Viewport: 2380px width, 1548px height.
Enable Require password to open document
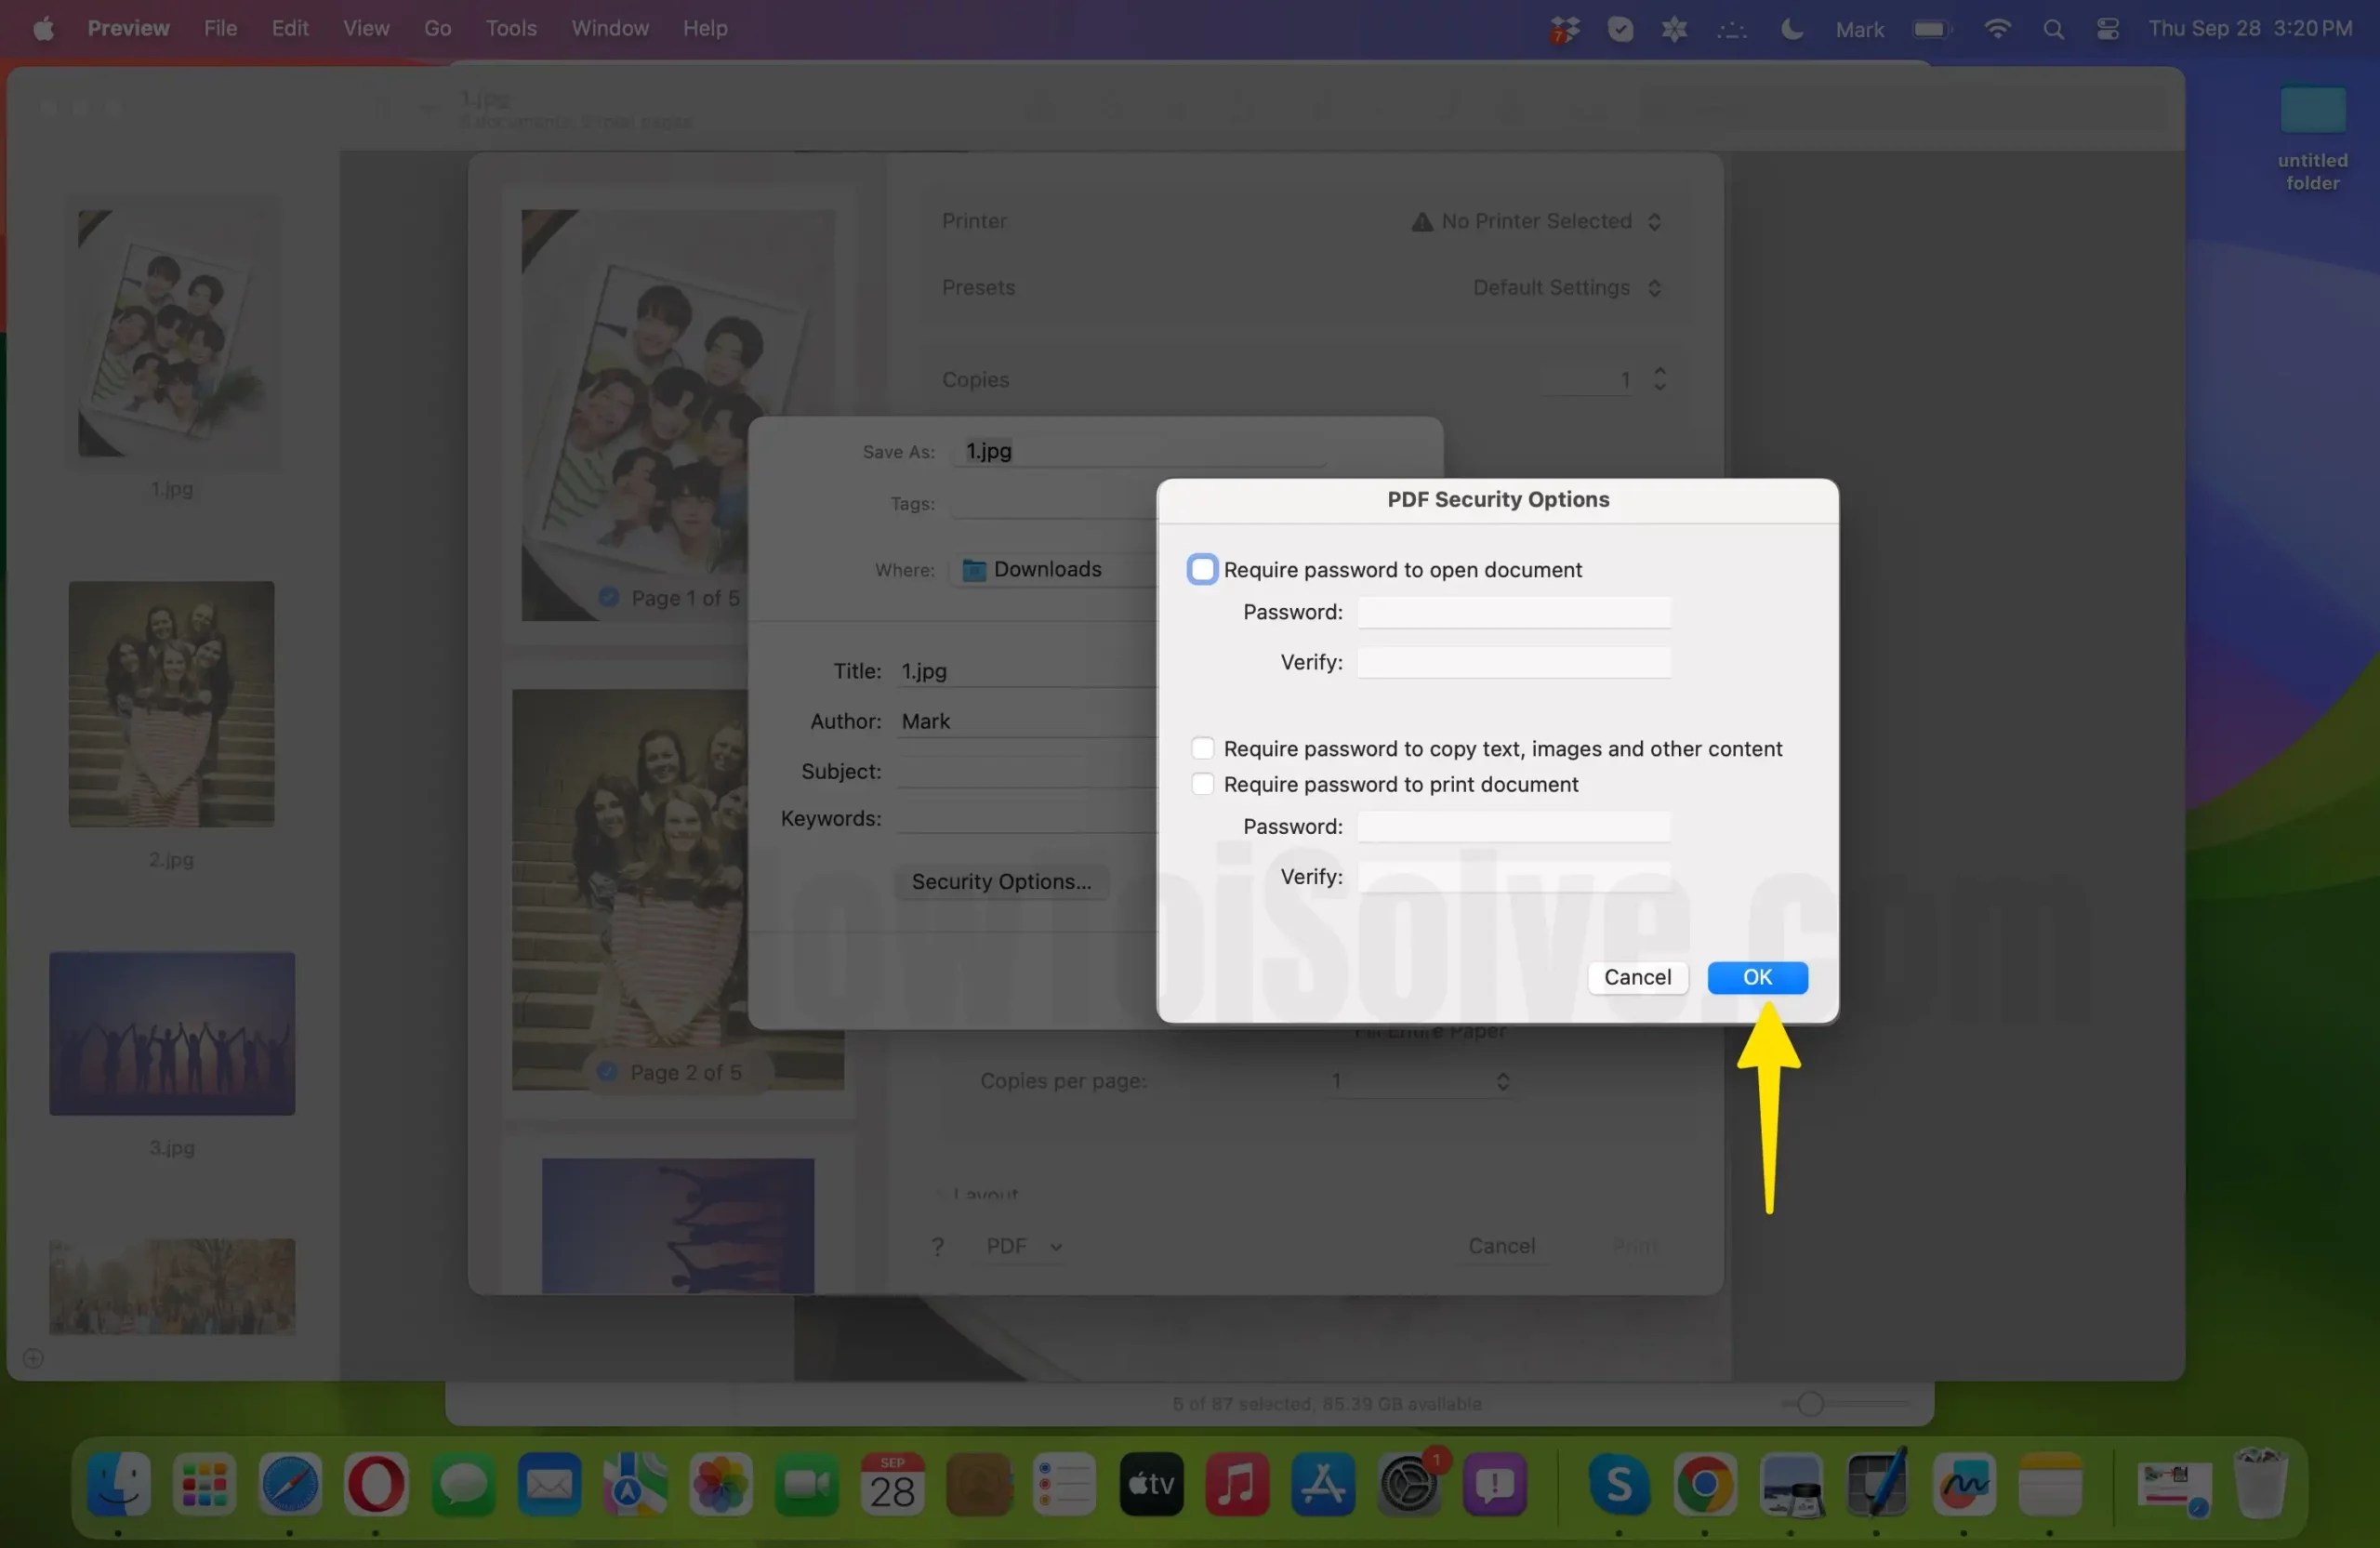tap(1201, 569)
